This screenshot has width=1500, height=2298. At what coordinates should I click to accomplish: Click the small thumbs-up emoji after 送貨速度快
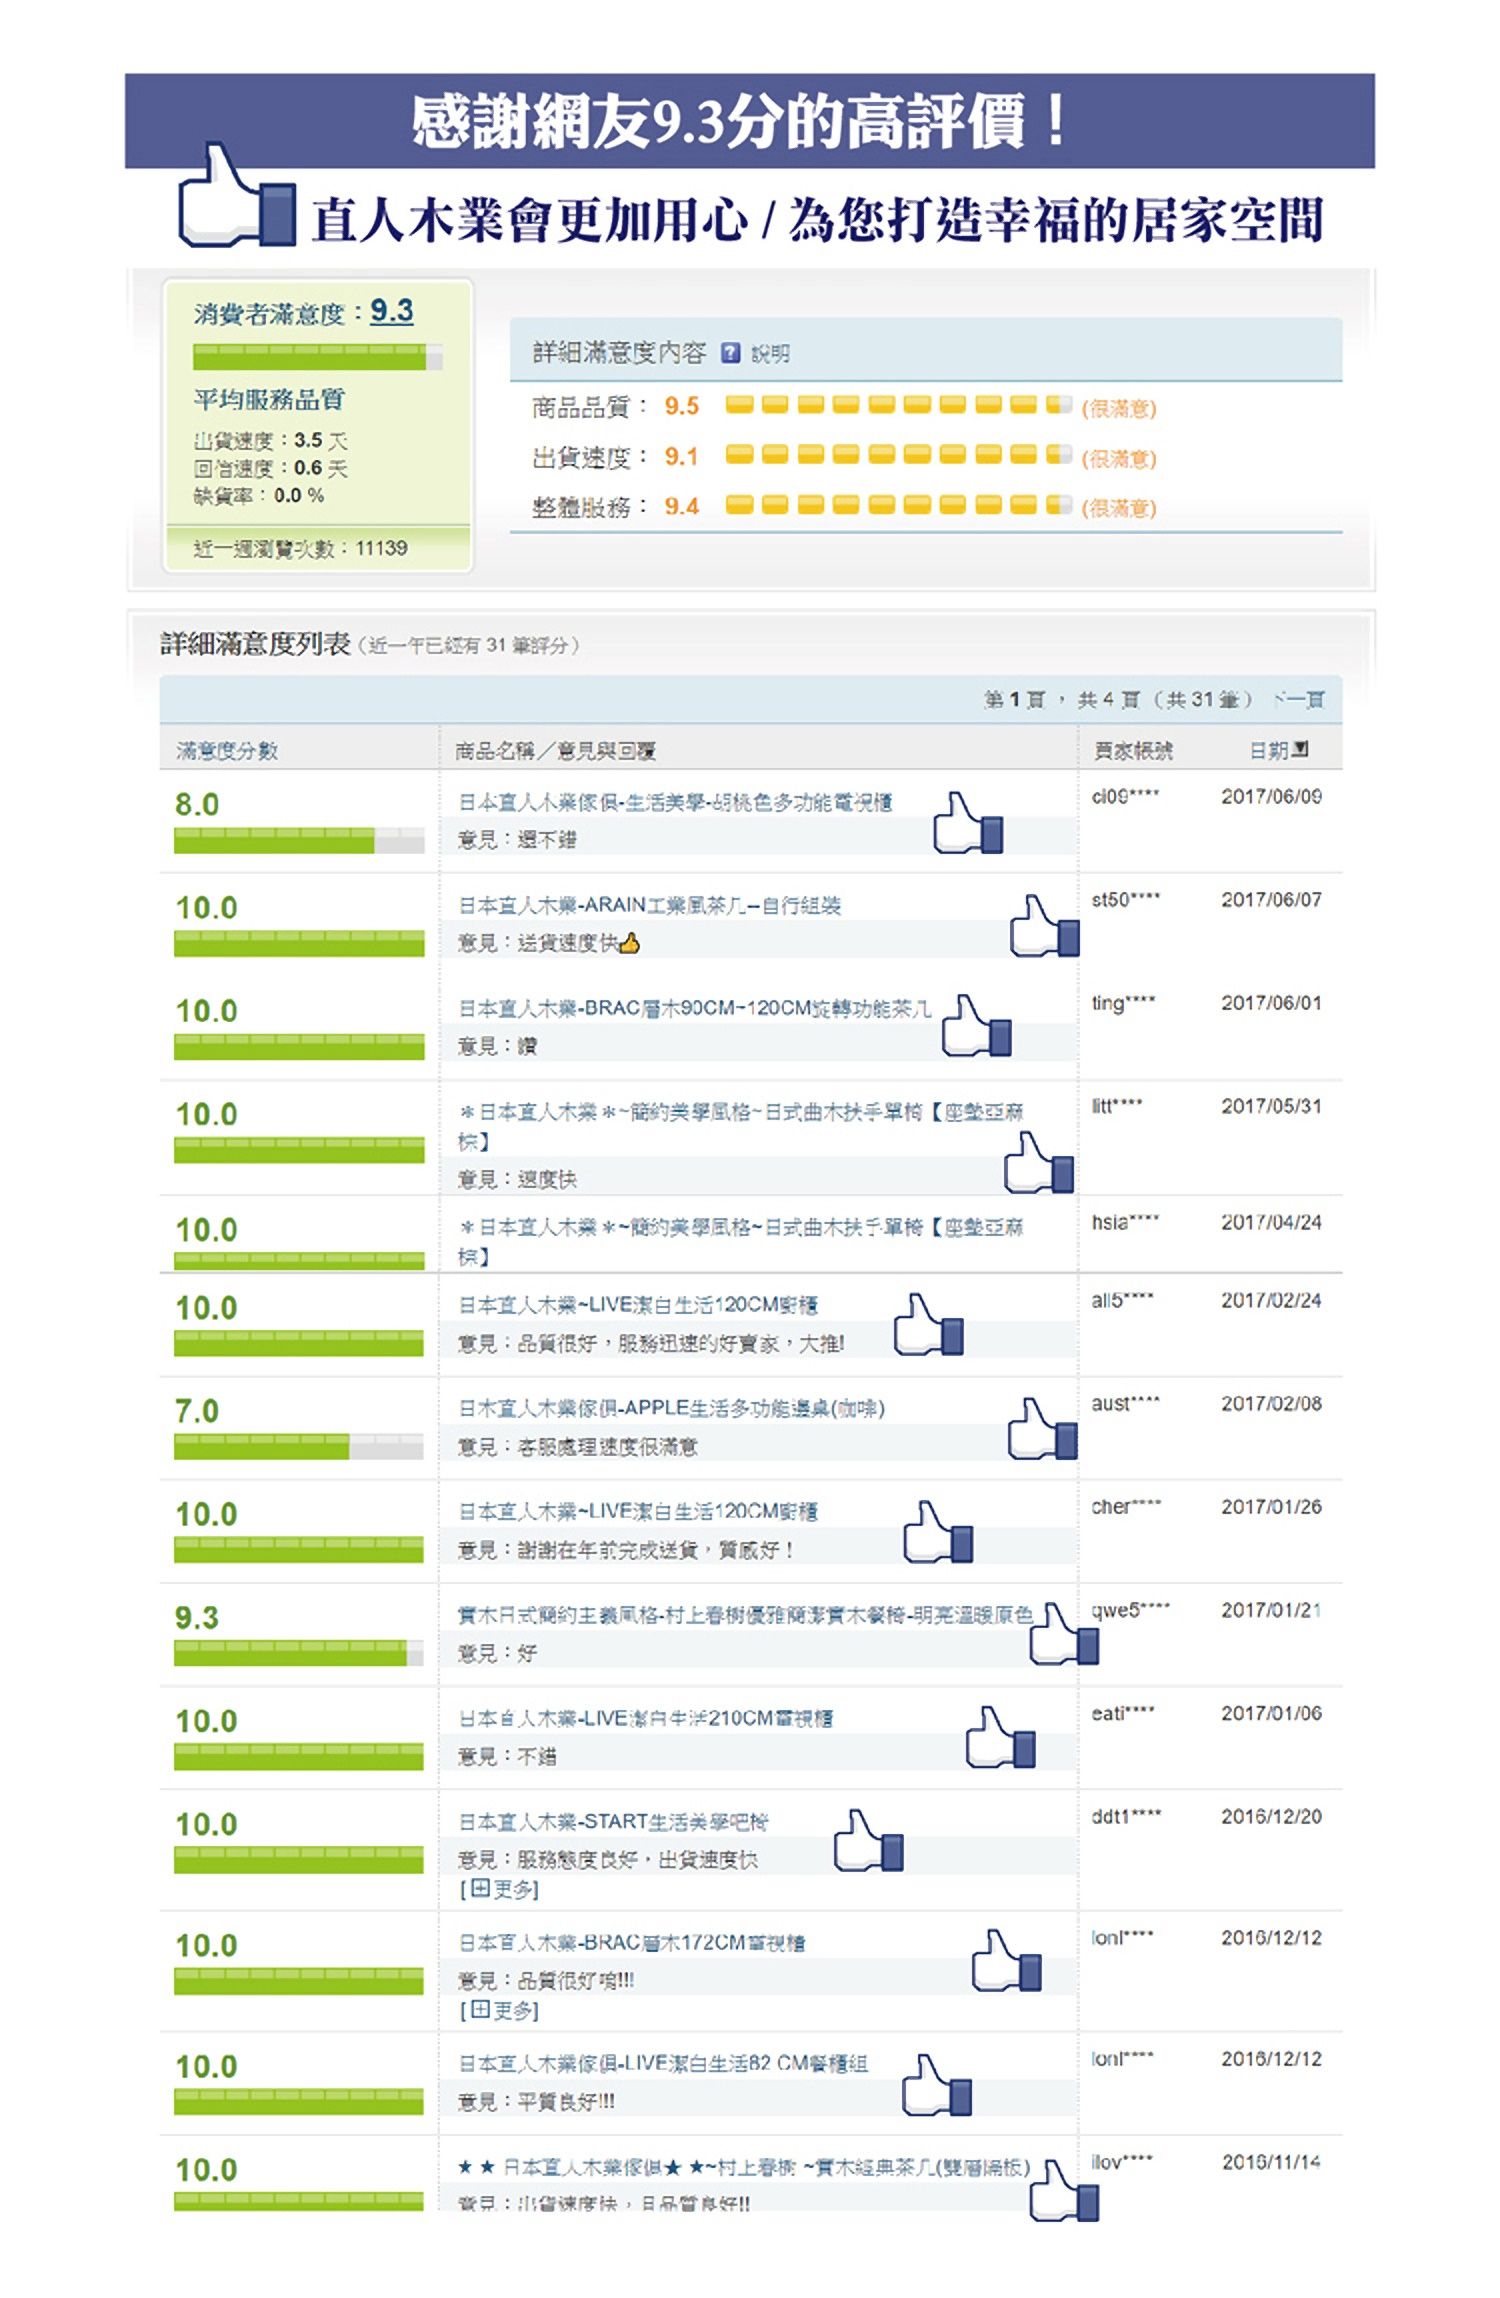click(629, 943)
